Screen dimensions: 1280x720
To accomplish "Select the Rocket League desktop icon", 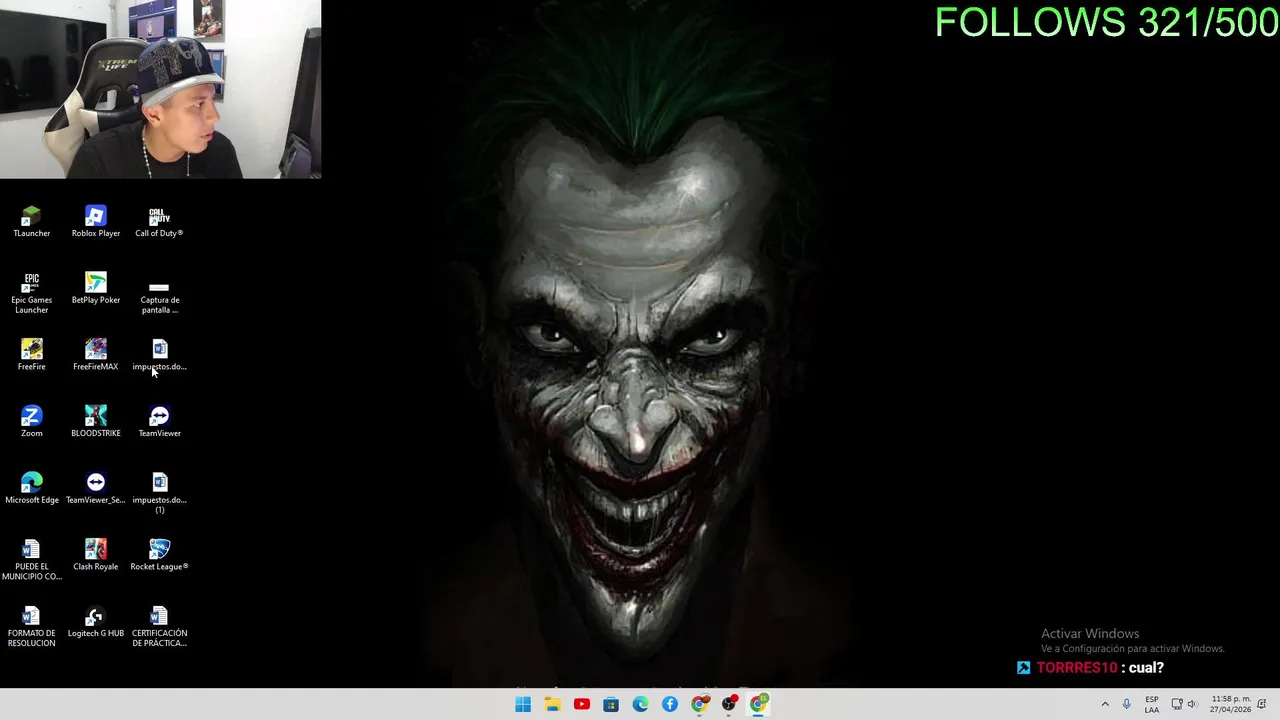I will (x=159, y=556).
